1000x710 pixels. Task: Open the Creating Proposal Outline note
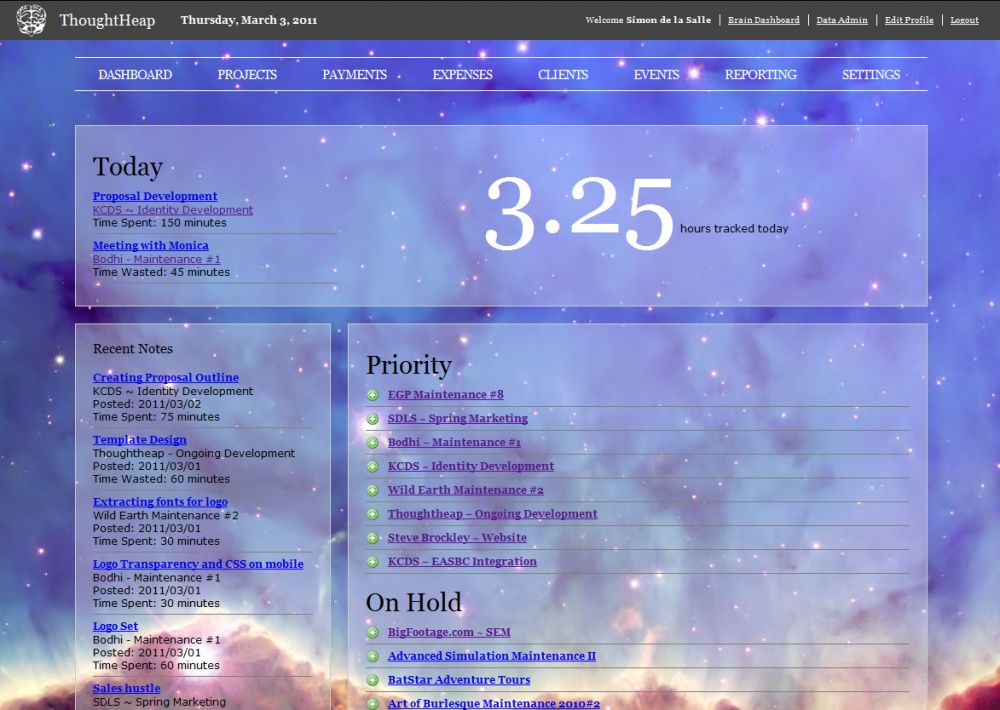(166, 378)
